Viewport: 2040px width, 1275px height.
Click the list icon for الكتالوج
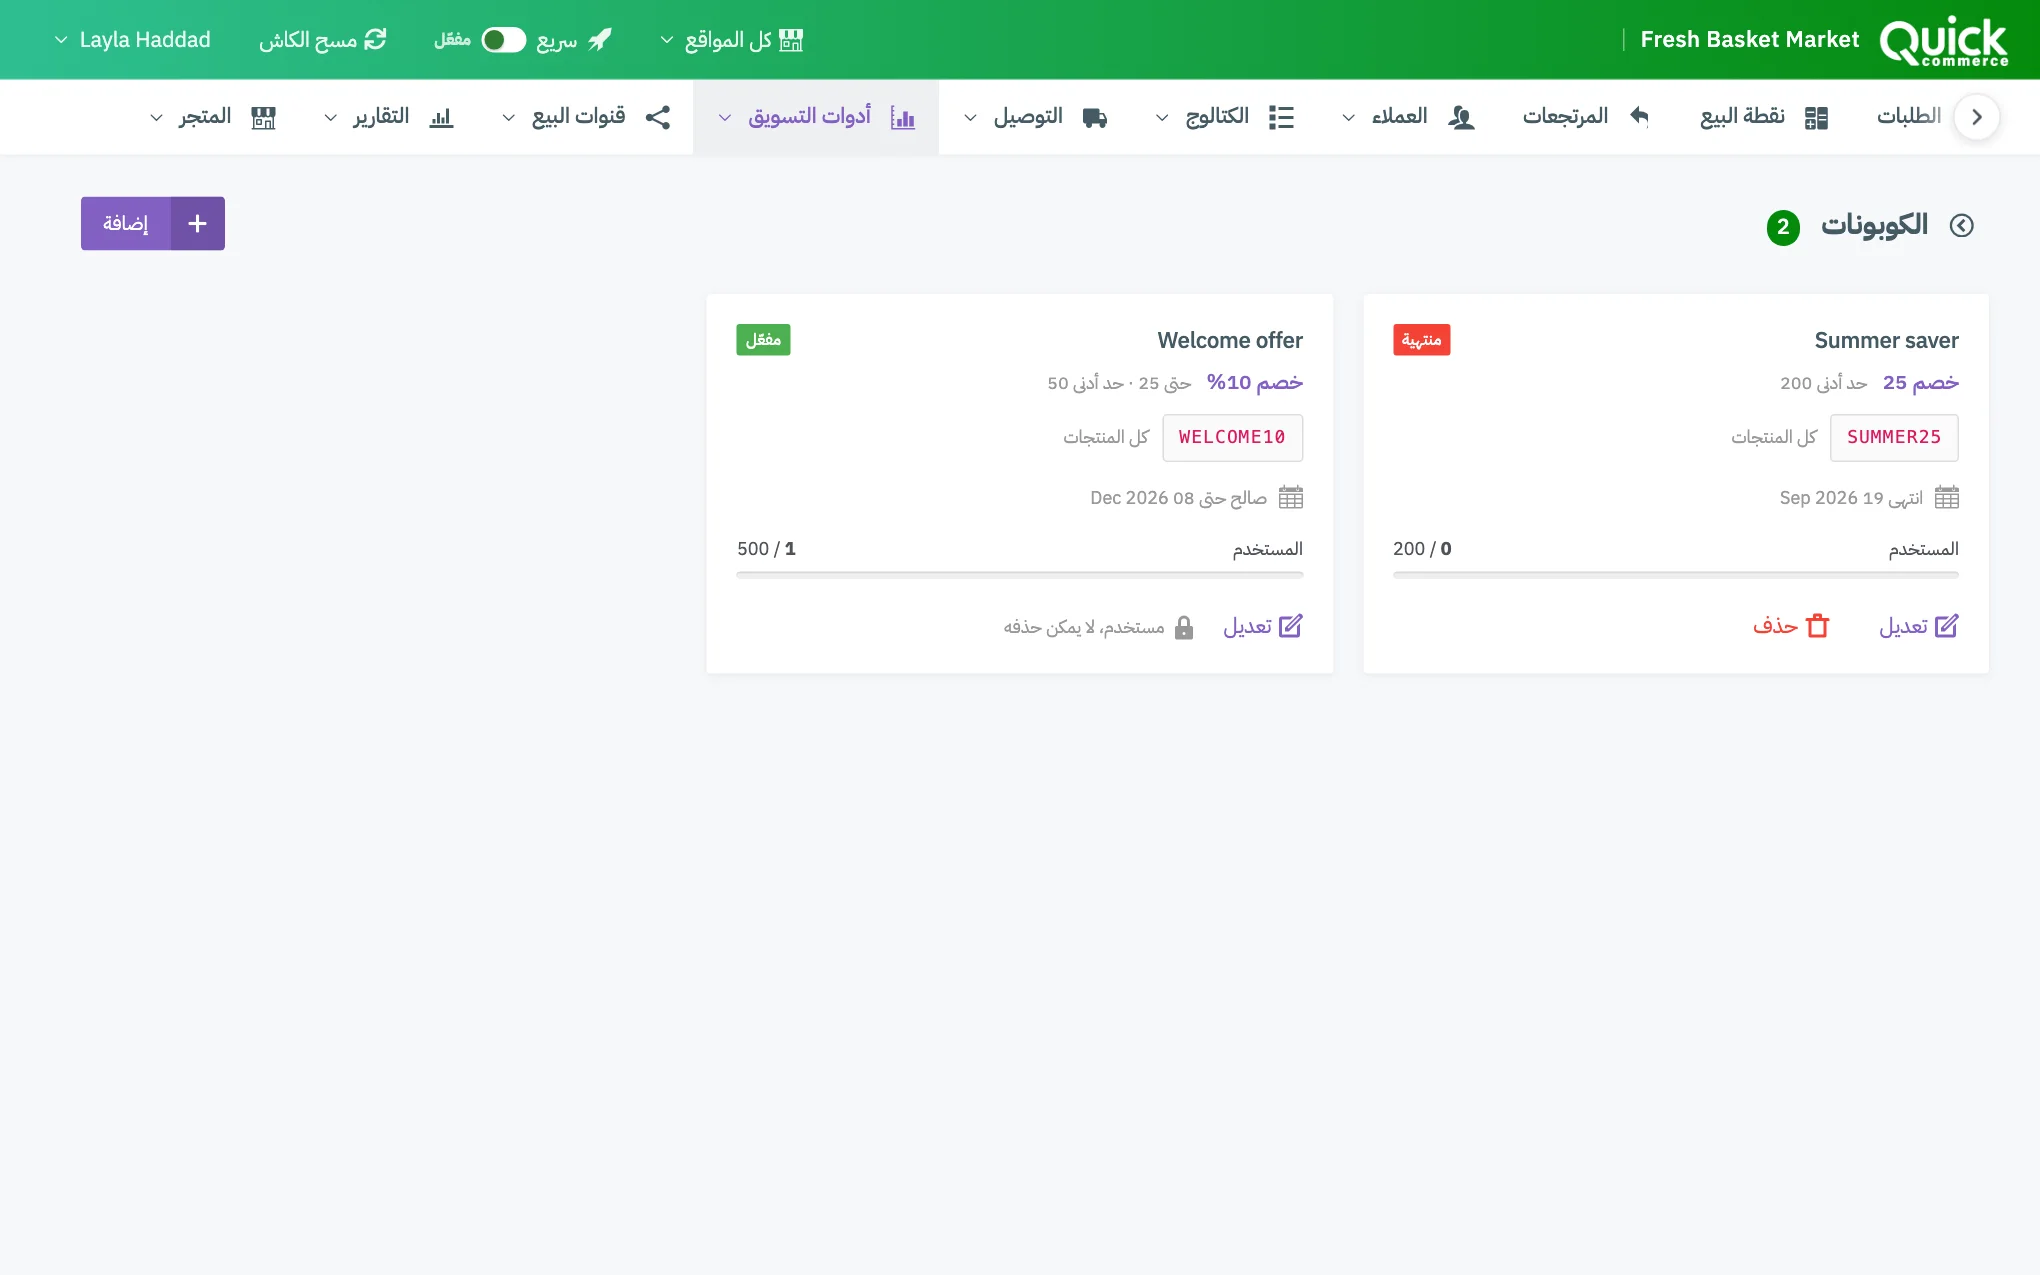pyautogui.click(x=1281, y=117)
